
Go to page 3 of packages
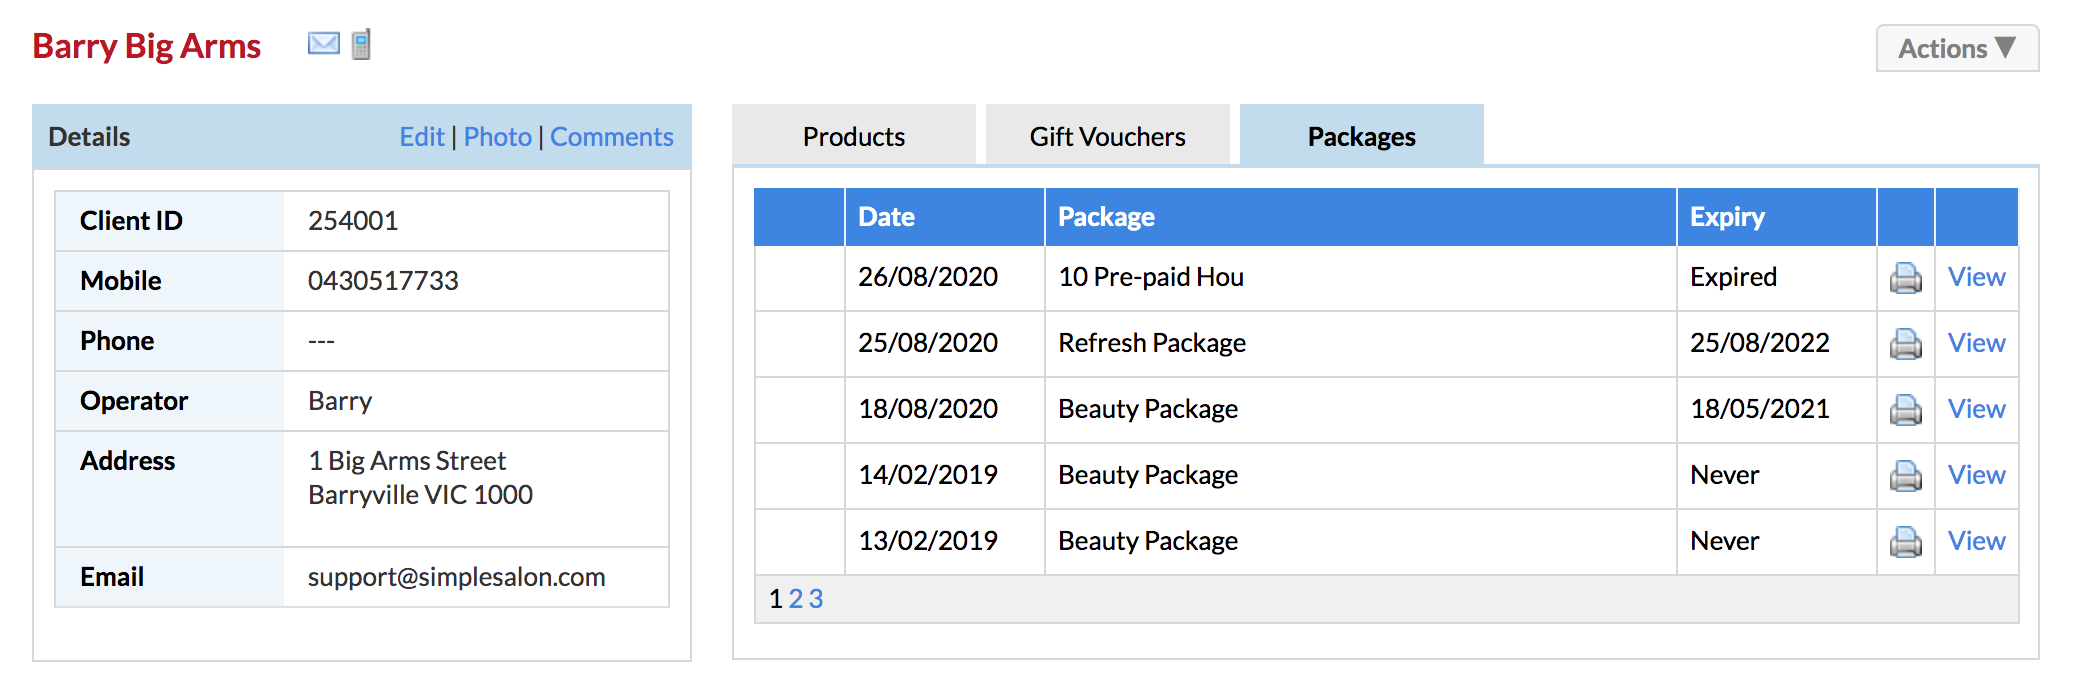[816, 599]
